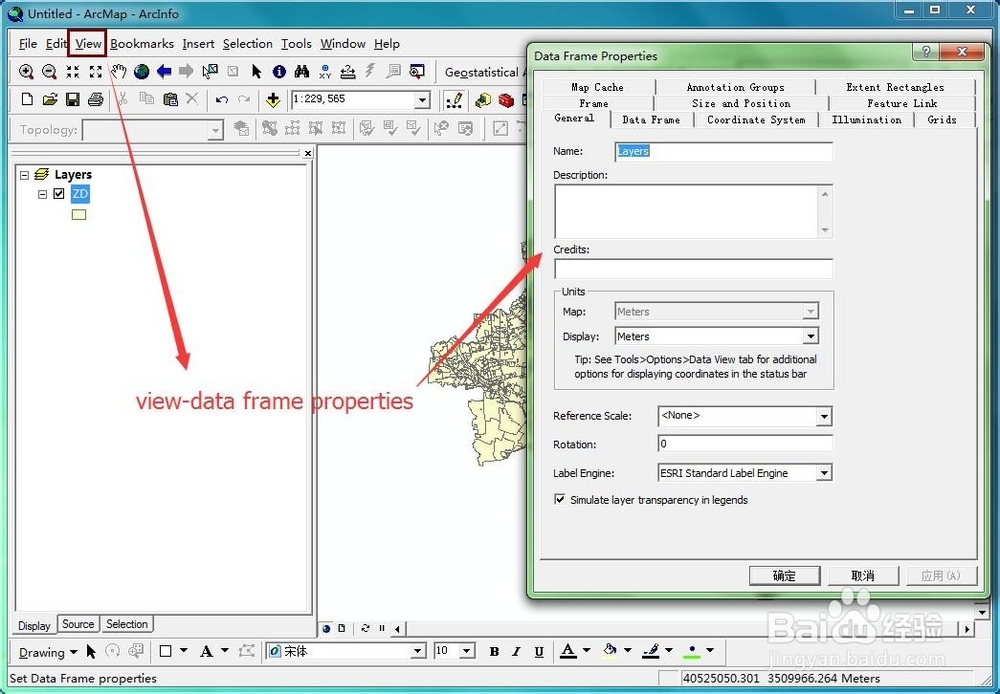Open the ArcToolbox red toolbox icon
The image size is (1000, 694).
(x=506, y=100)
